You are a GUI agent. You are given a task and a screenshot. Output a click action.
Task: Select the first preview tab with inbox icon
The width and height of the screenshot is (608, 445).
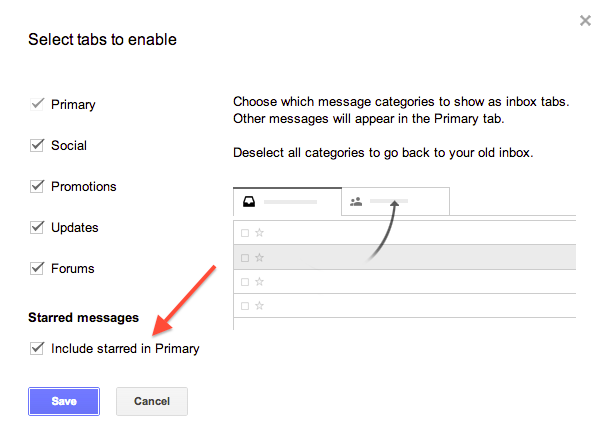[x=287, y=202]
